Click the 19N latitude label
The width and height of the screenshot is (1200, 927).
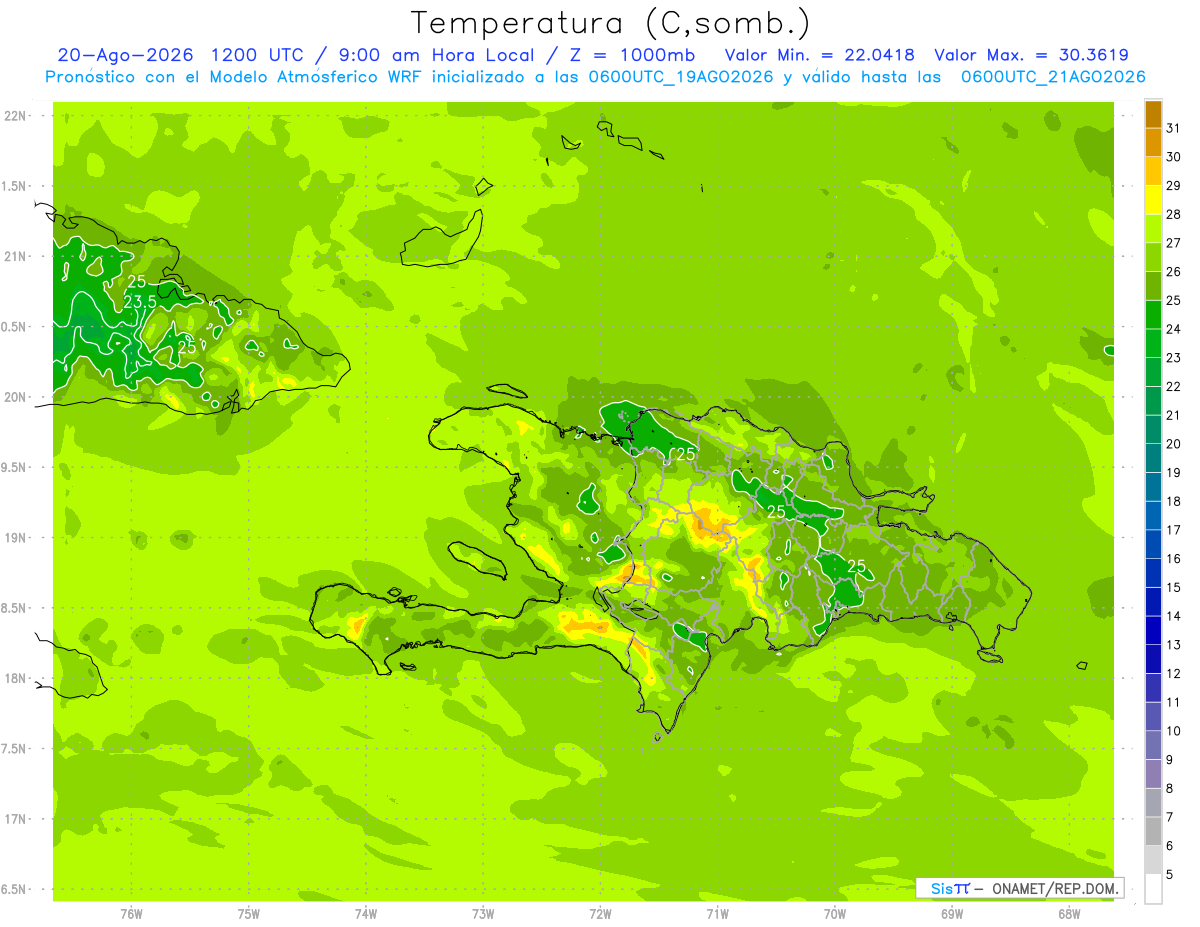(15, 538)
